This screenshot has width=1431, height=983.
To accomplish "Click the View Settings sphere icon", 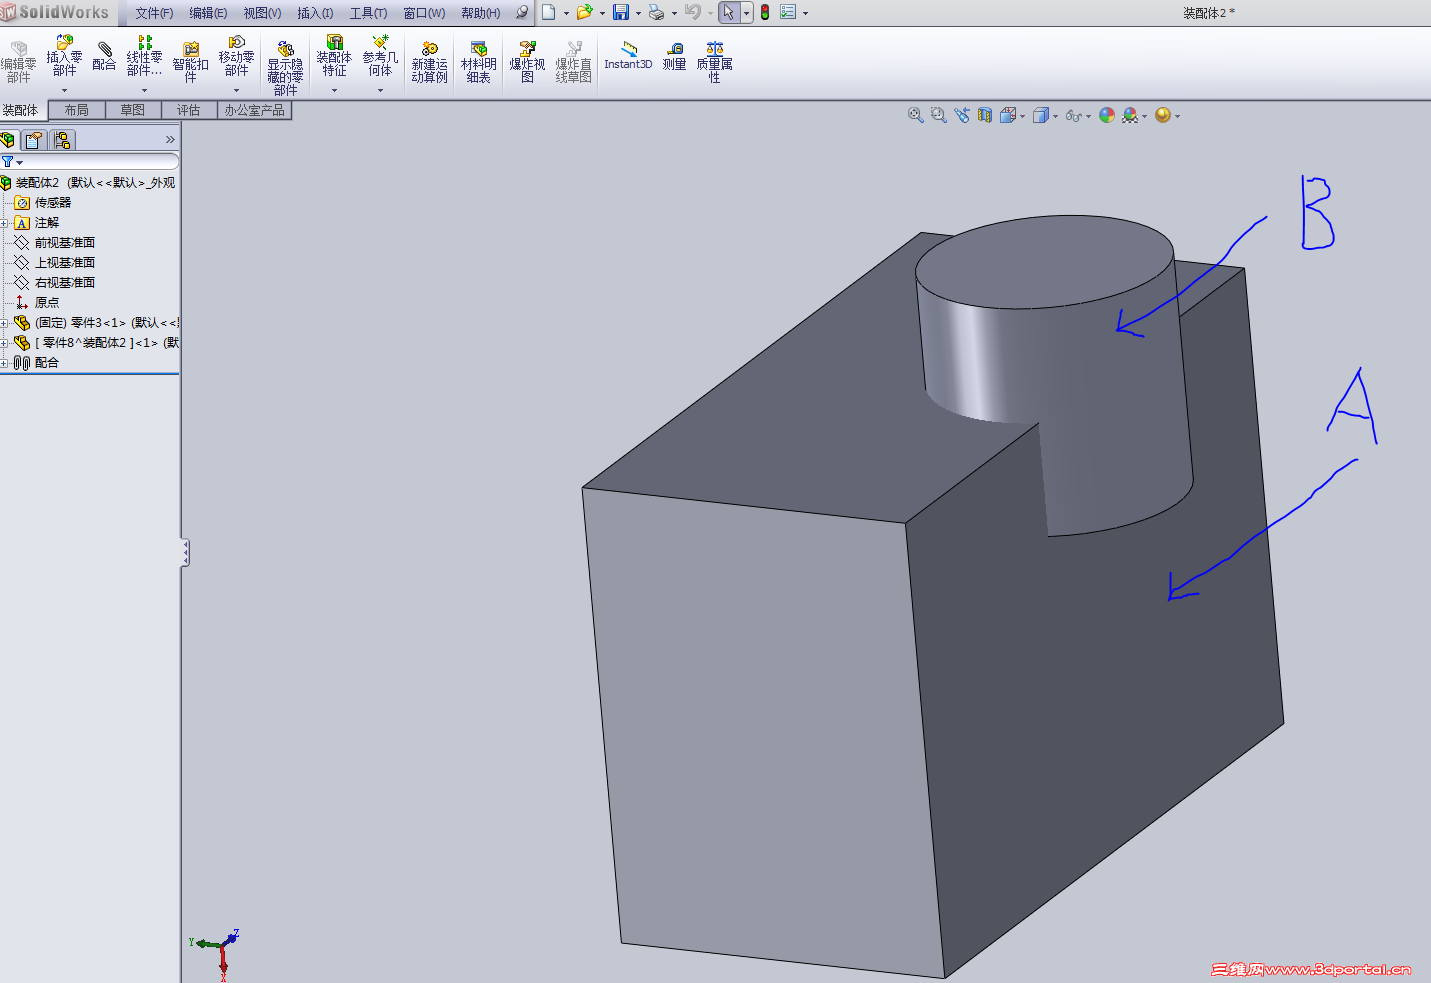I will click(1162, 115).
